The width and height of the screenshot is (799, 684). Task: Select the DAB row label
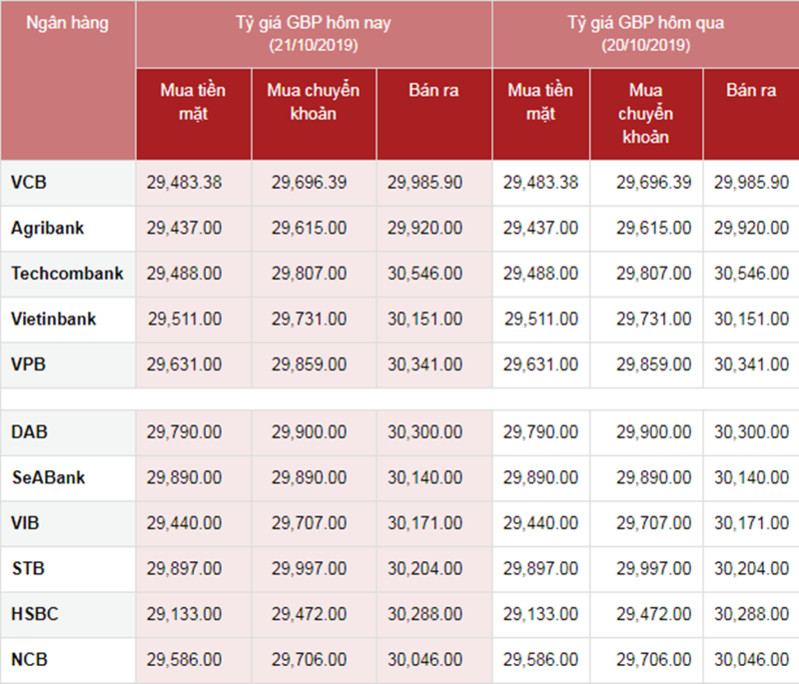click(30, 432)
